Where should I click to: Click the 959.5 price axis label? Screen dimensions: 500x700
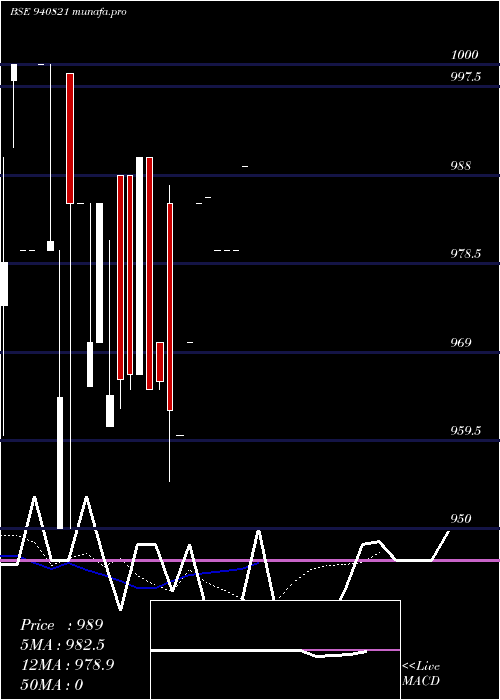tap(466, 431)
